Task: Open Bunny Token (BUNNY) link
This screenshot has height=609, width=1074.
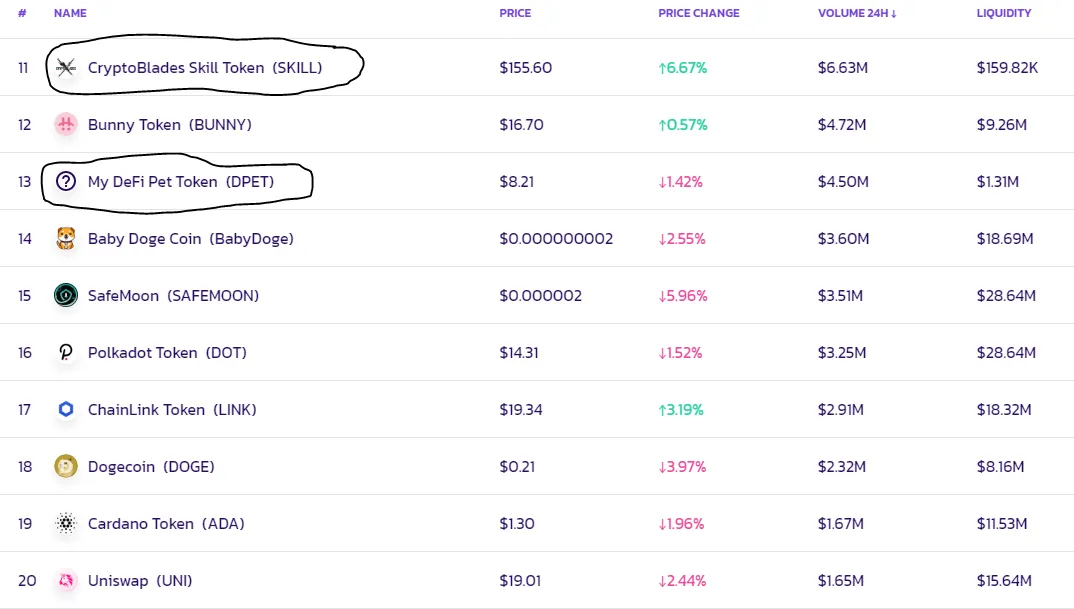Action: tap(170, 125)
